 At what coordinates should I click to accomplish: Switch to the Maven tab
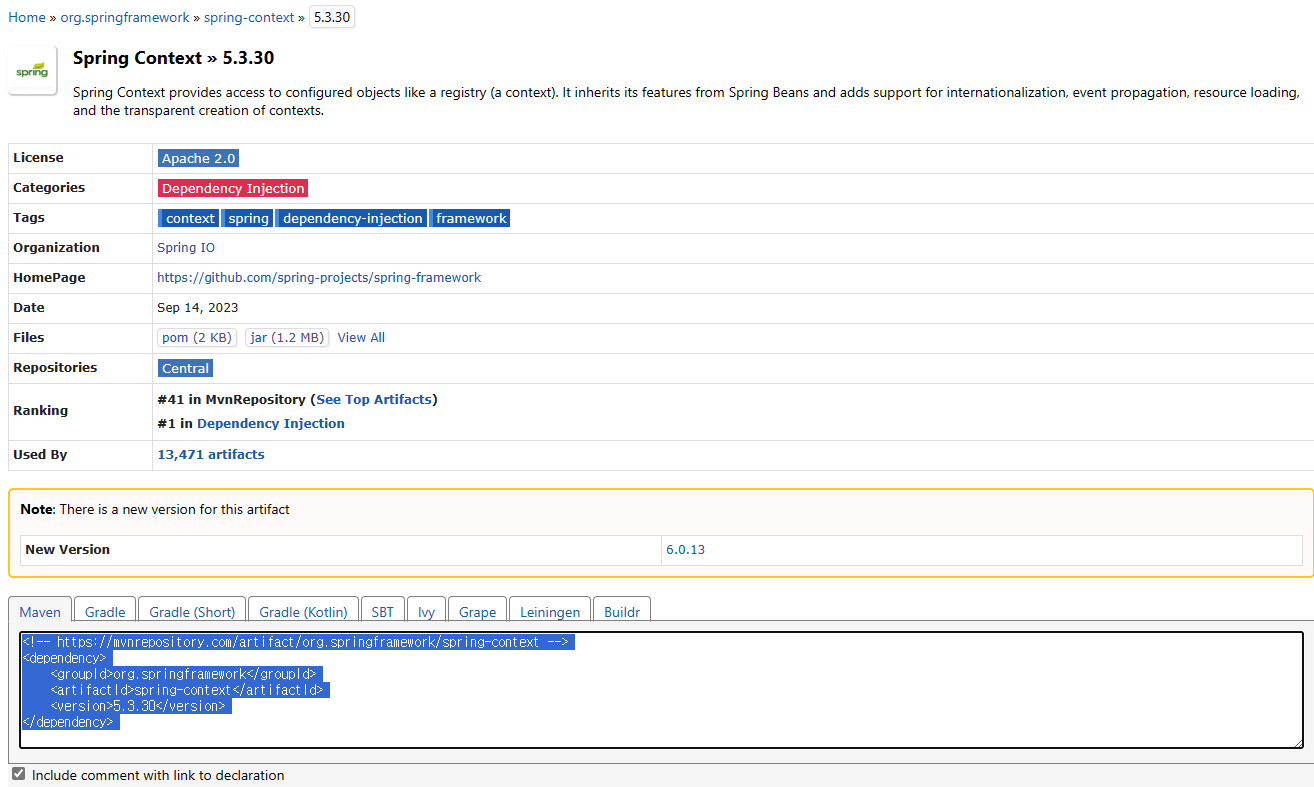click(x=40, y=611)
